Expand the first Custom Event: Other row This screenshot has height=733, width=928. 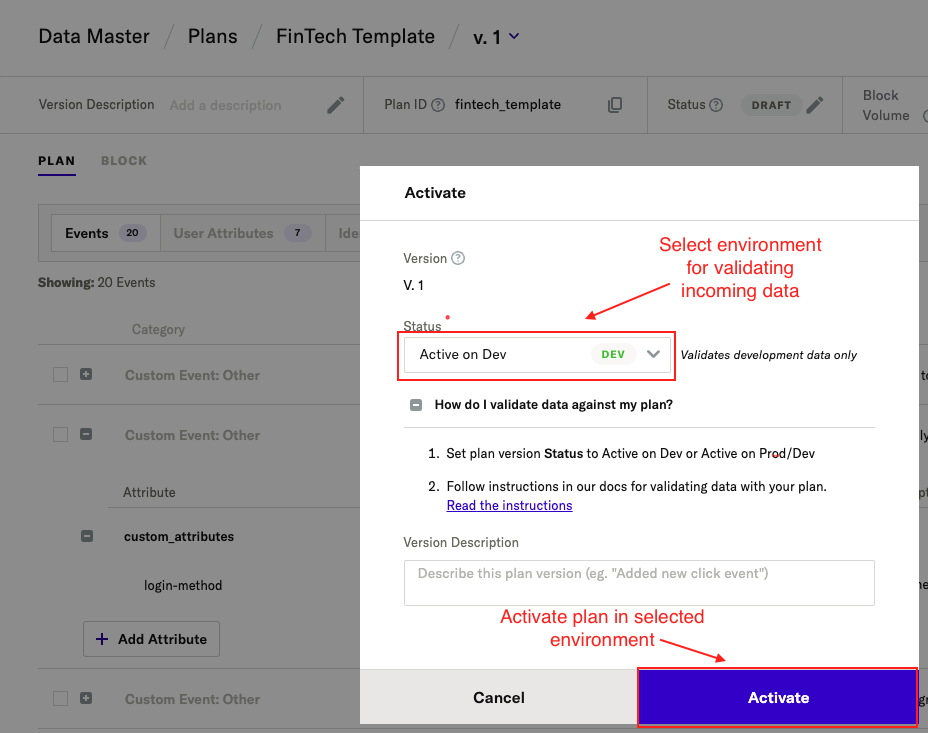coord(86,374)
